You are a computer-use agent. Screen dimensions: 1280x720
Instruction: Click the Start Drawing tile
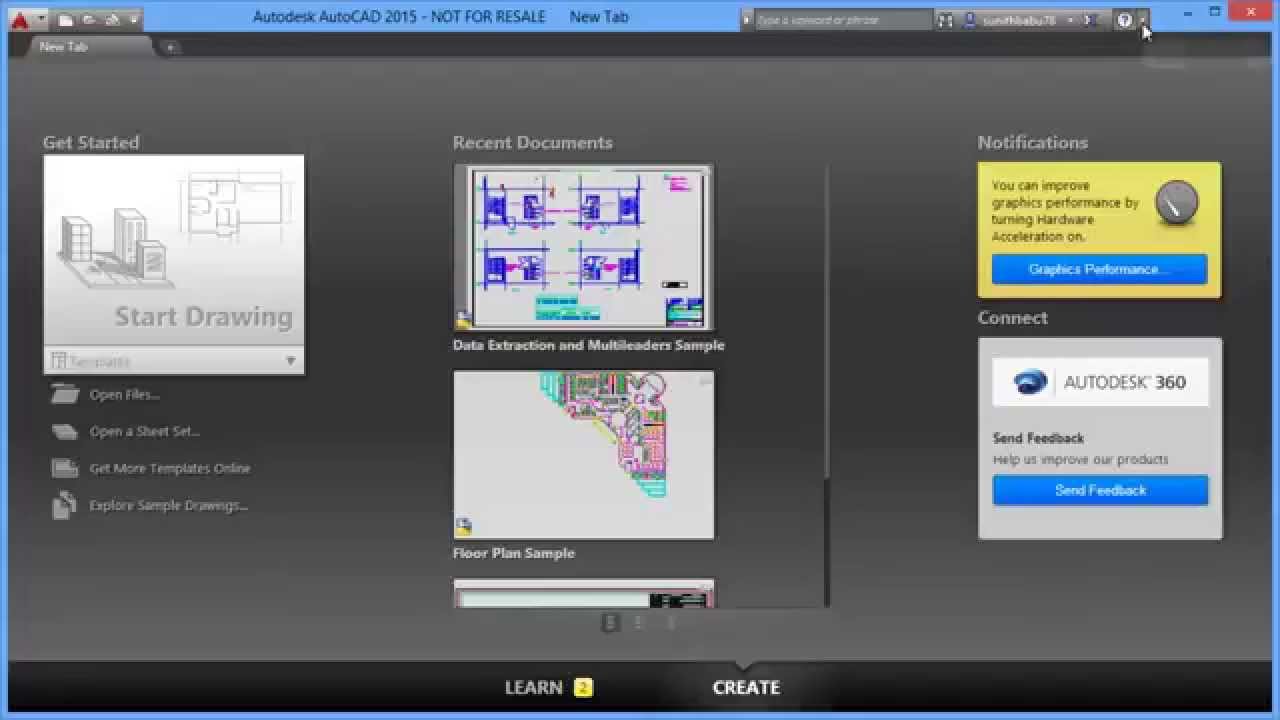174,251
